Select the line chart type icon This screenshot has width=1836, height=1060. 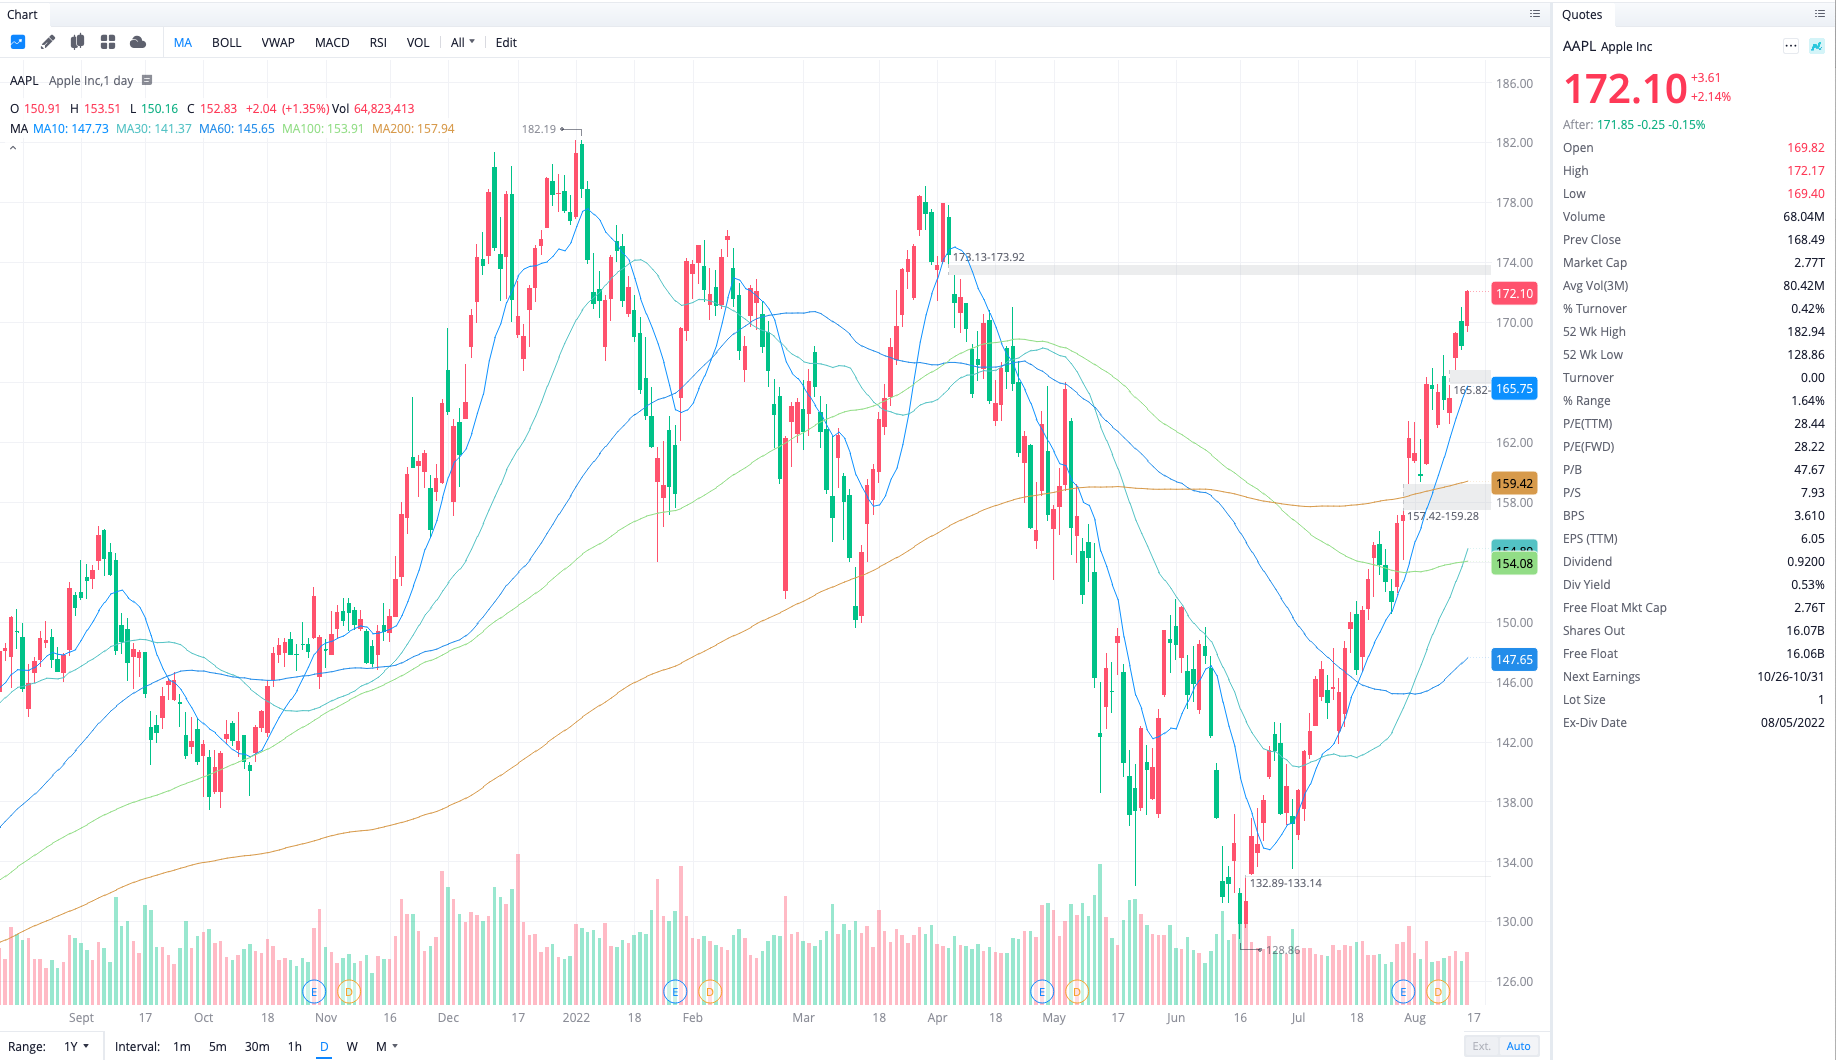(x=18, y=42)
